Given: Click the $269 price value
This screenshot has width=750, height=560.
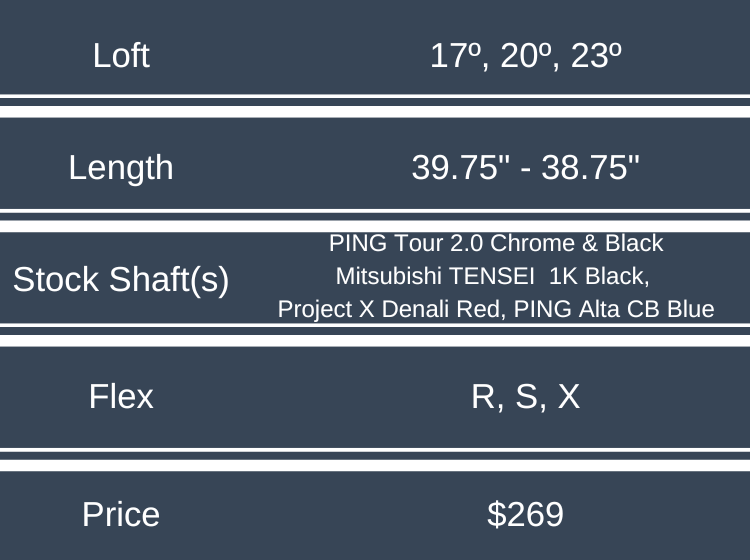Looking at the screenshot, I should pos(526,514).
